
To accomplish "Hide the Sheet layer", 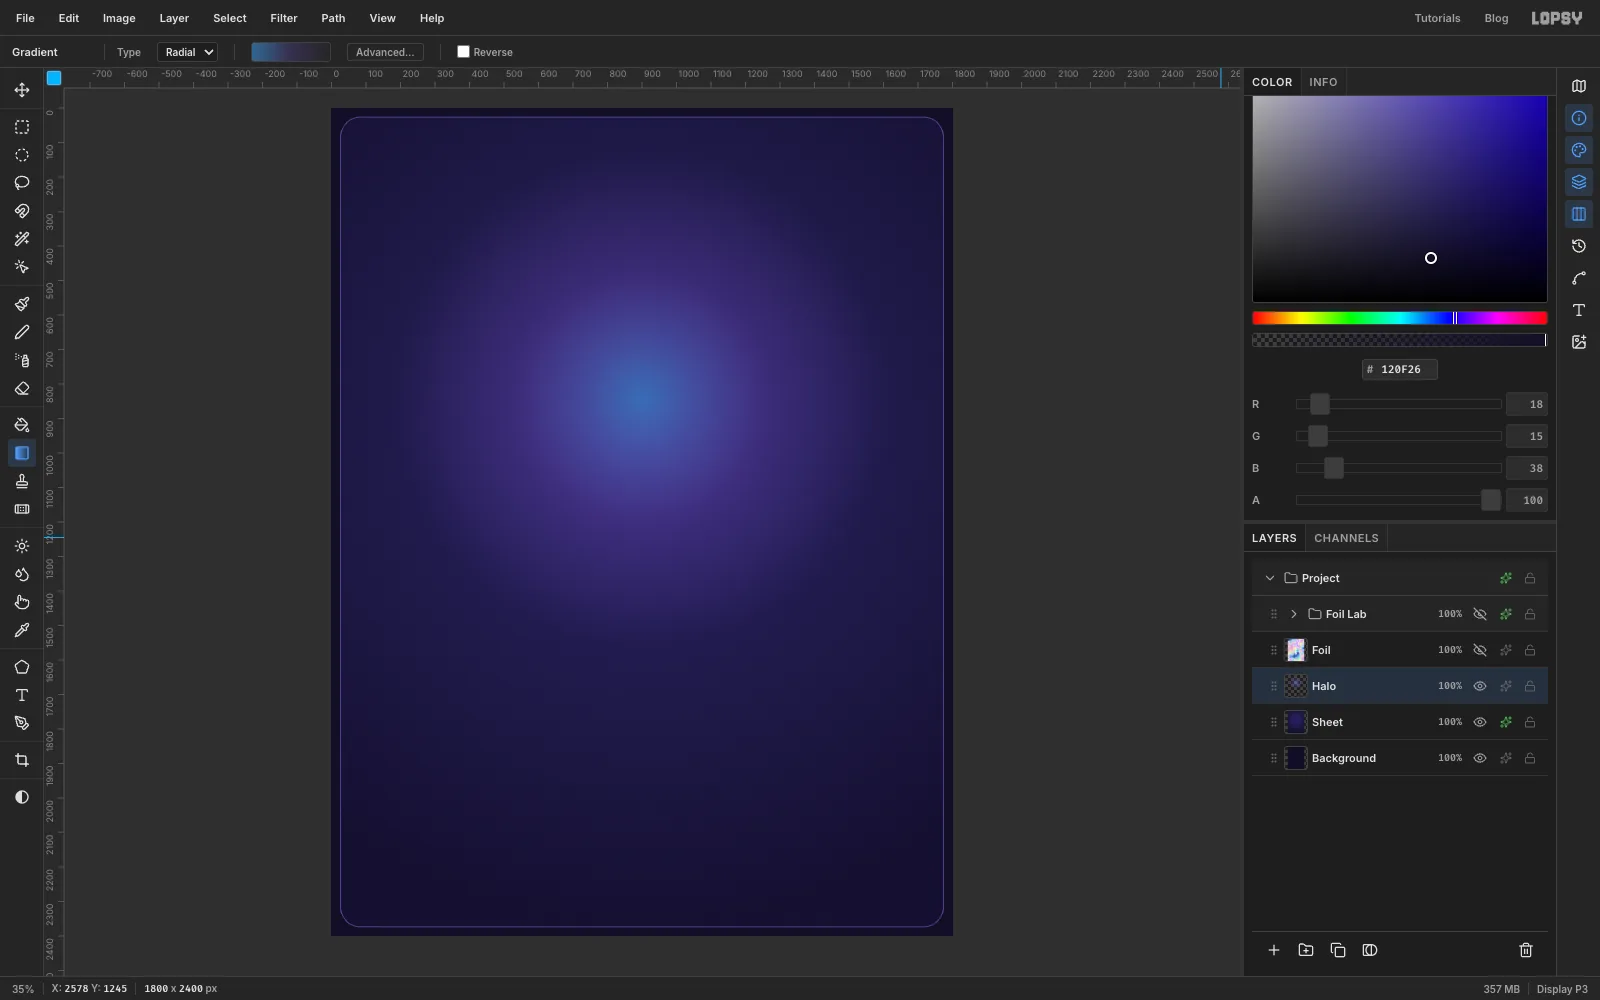I will (x=1480, y=722).
